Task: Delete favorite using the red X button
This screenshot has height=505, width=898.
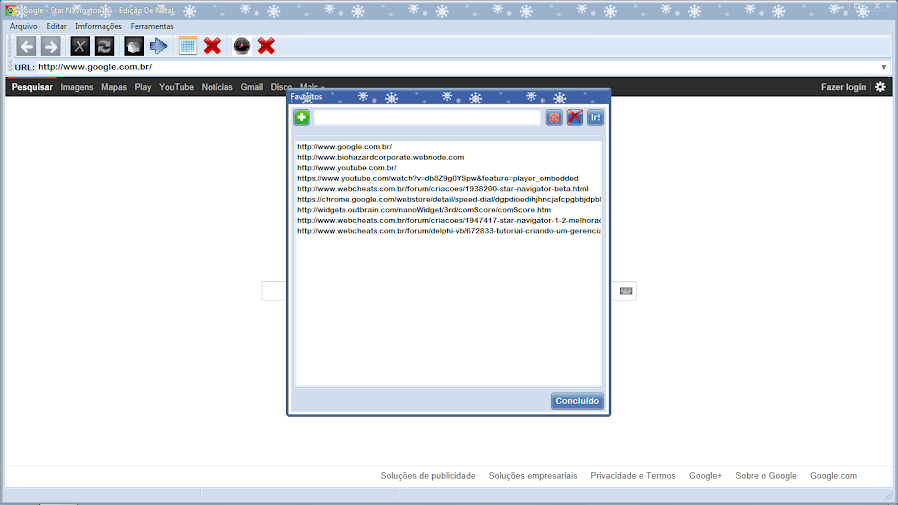Action: [574, 117]
